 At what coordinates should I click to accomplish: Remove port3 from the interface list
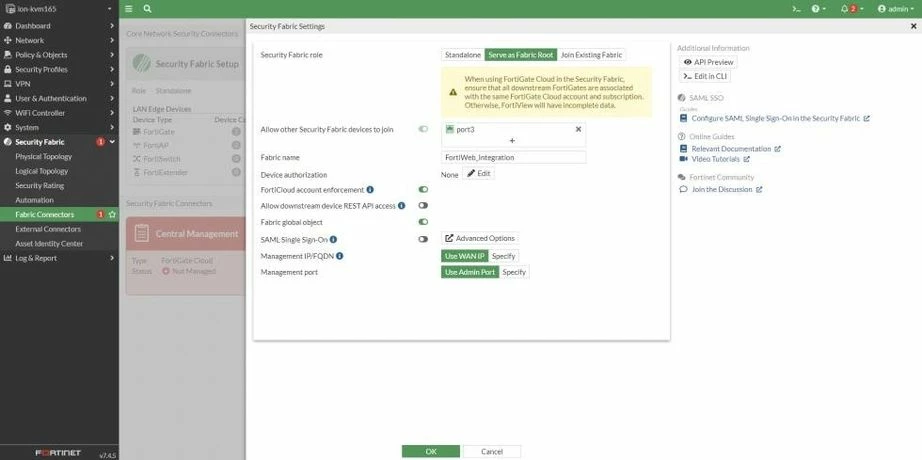[x=578, y=129]
